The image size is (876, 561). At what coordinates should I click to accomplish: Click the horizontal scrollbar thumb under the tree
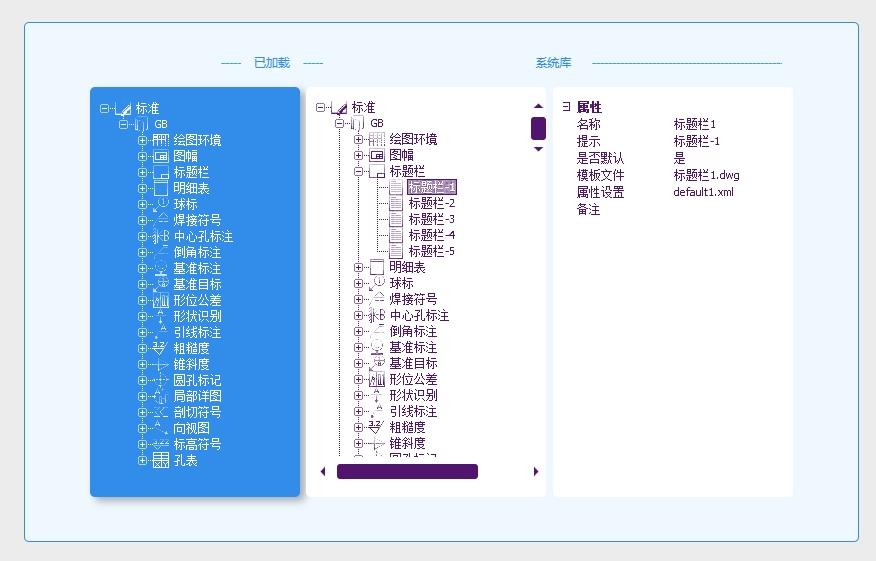tap(407, 472)
